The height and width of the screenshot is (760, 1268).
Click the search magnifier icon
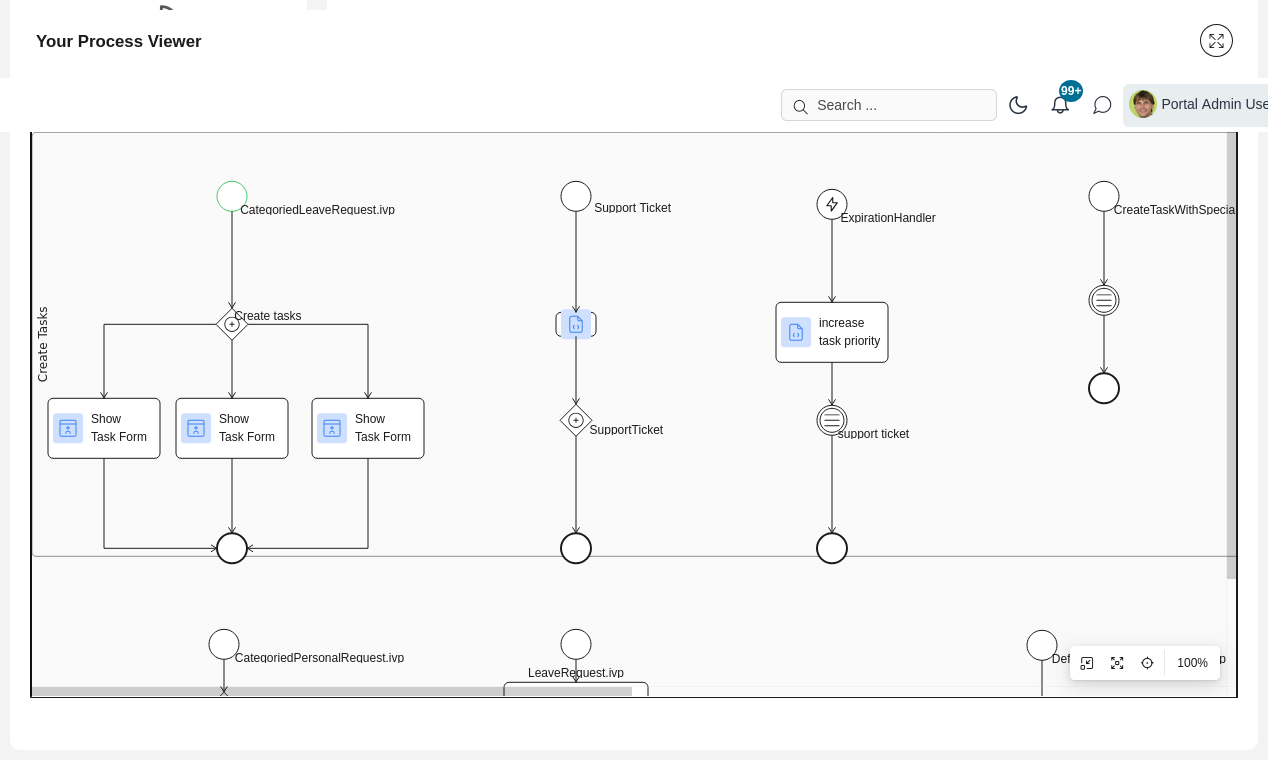click(x=800, y=106)
